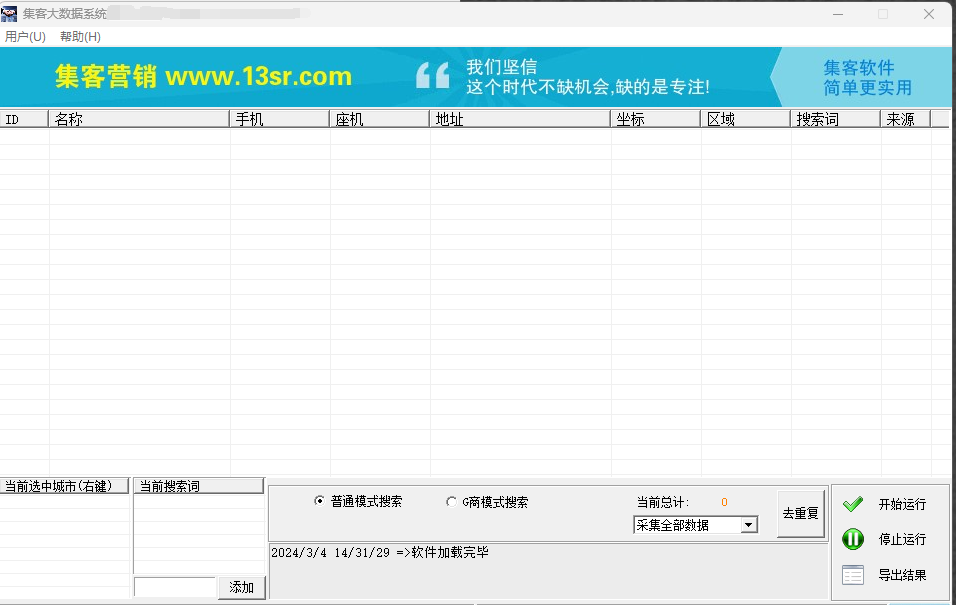Click the export results table icon
Screen dimensions: 956x605
(x=852, y=575)
